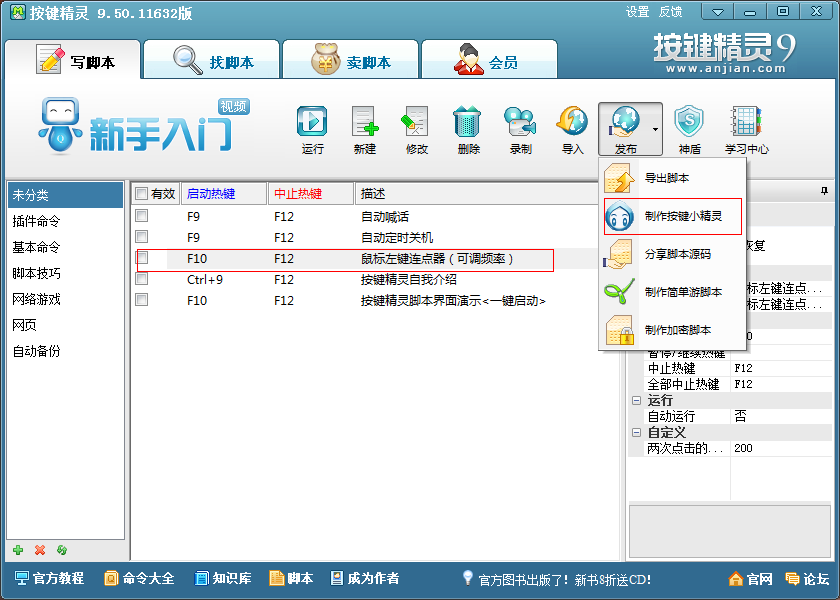Toggle the 有效 header checkbox
This screenshot has height=600, width=840.
pyautogui.click(x=141, y=193)
